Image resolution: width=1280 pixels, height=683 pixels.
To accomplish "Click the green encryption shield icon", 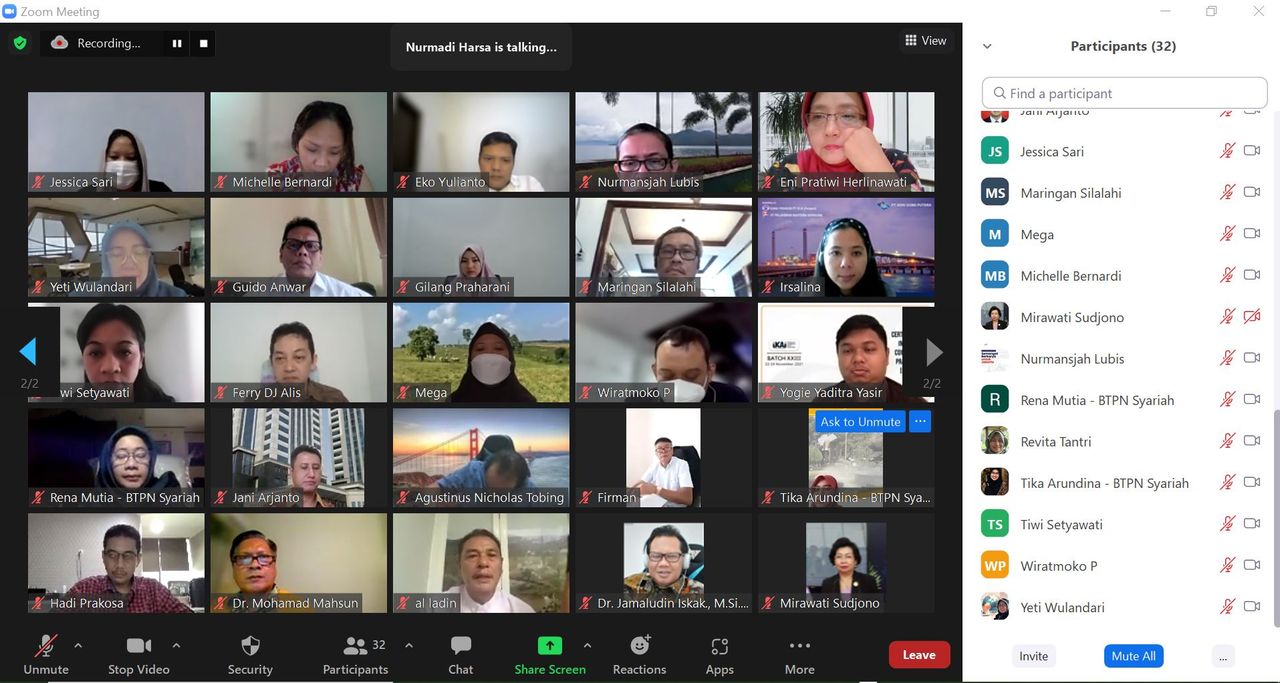I will (x=19, y=43).
